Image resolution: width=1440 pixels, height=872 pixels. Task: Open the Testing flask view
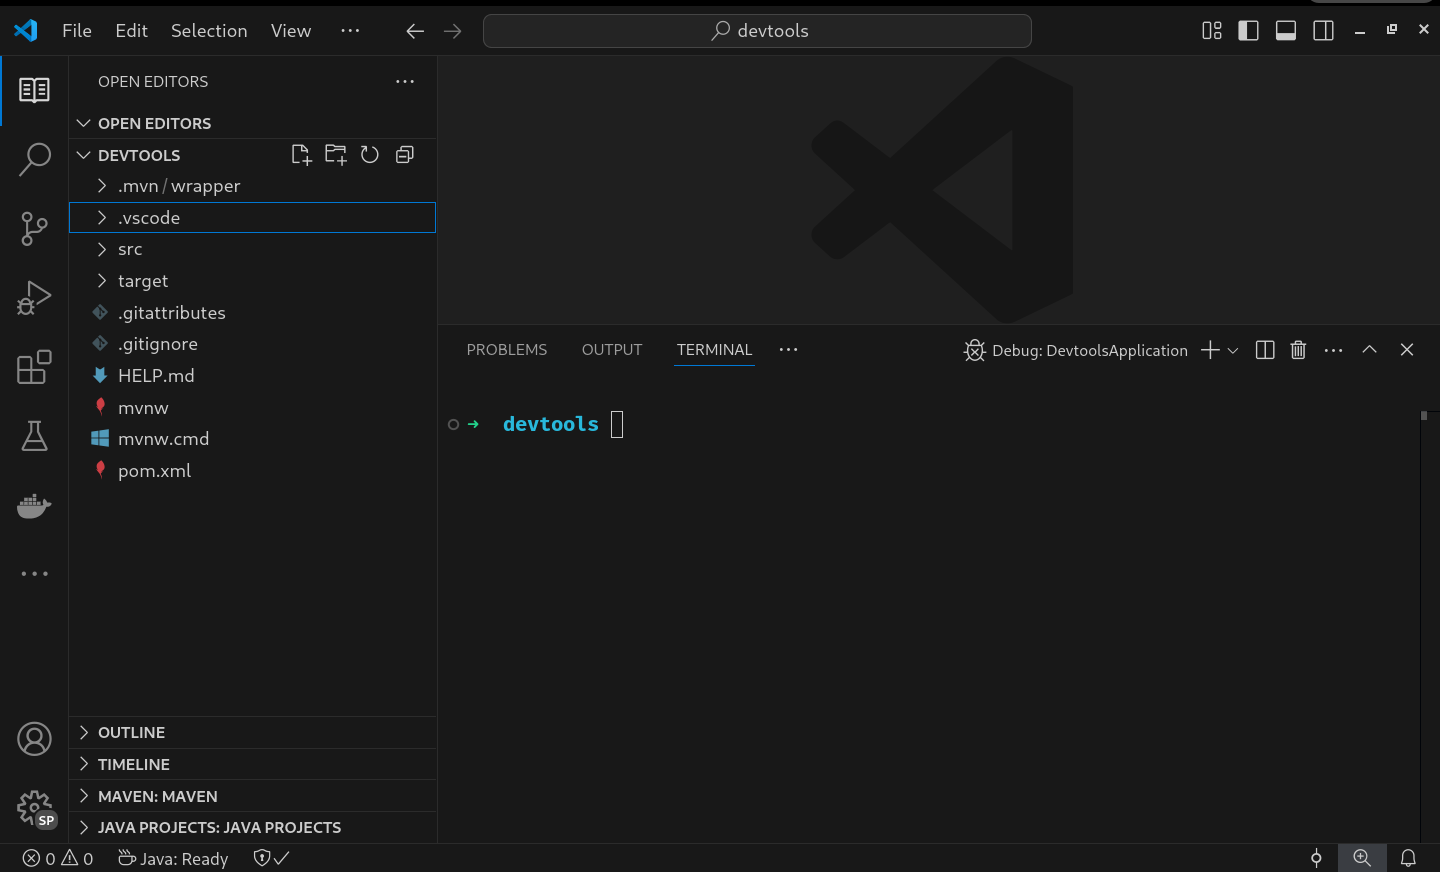tap(34, 436)
